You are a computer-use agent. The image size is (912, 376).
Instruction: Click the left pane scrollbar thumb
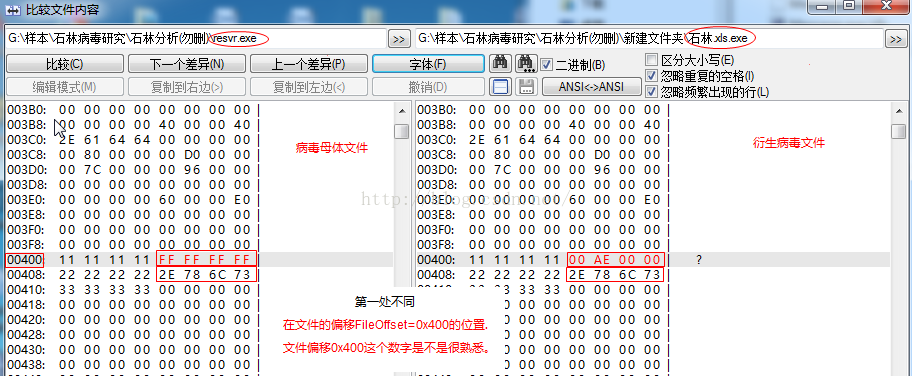click(x=401, y=132)
